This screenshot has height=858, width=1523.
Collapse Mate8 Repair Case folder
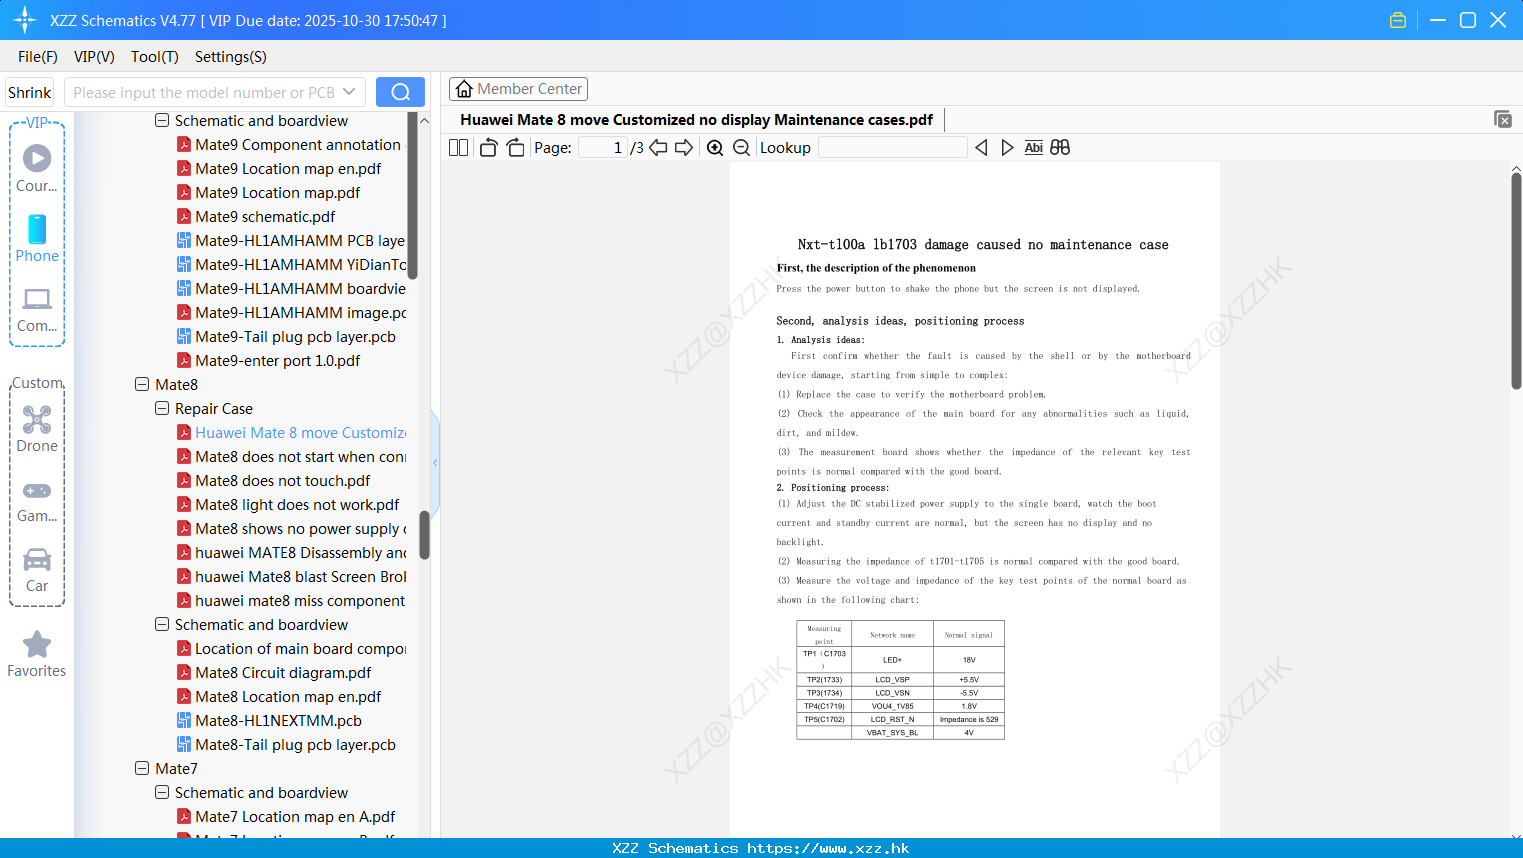[162, 409]
